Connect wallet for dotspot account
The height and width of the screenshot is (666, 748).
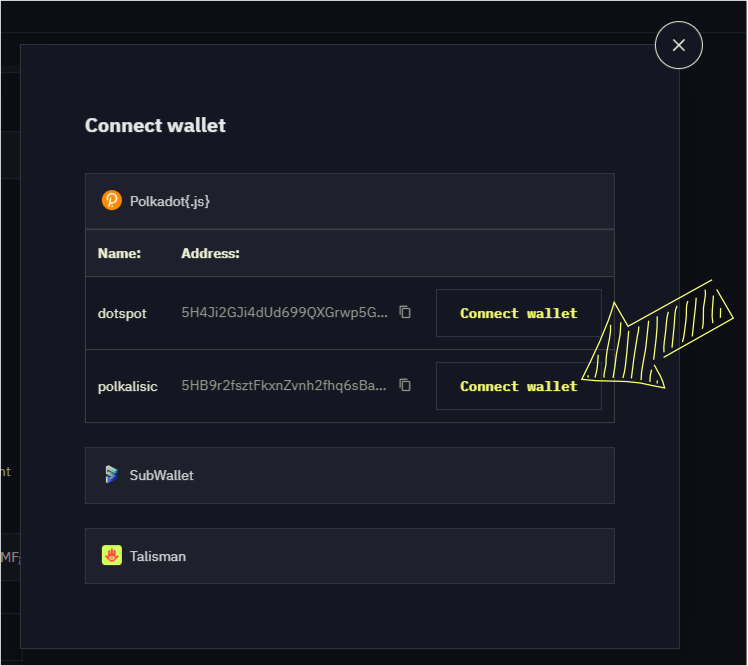pyautogui.click(x=519, y=313)
